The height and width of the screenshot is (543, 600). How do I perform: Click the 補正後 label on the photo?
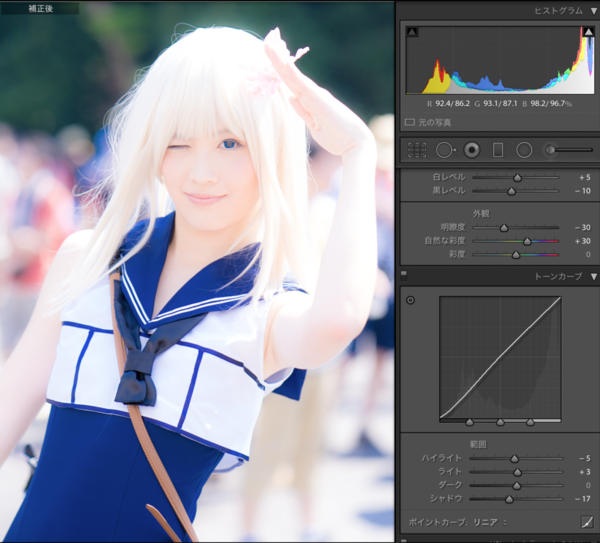(x=41, y=8)
